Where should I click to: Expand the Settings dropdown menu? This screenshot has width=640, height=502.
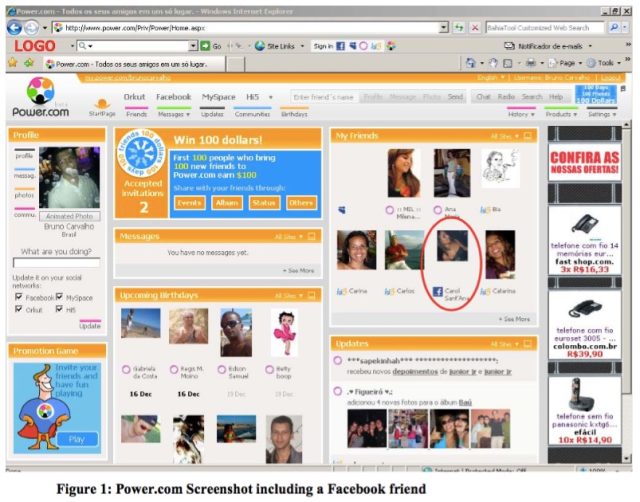[602, 115]
